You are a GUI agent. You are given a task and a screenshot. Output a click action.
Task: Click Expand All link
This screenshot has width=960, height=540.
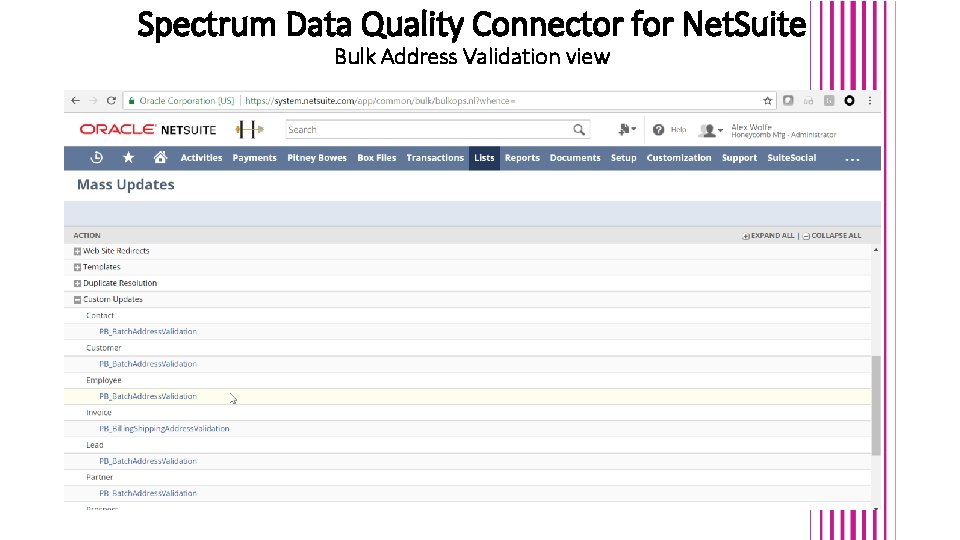pyautogui.click(x=768, y=236)
